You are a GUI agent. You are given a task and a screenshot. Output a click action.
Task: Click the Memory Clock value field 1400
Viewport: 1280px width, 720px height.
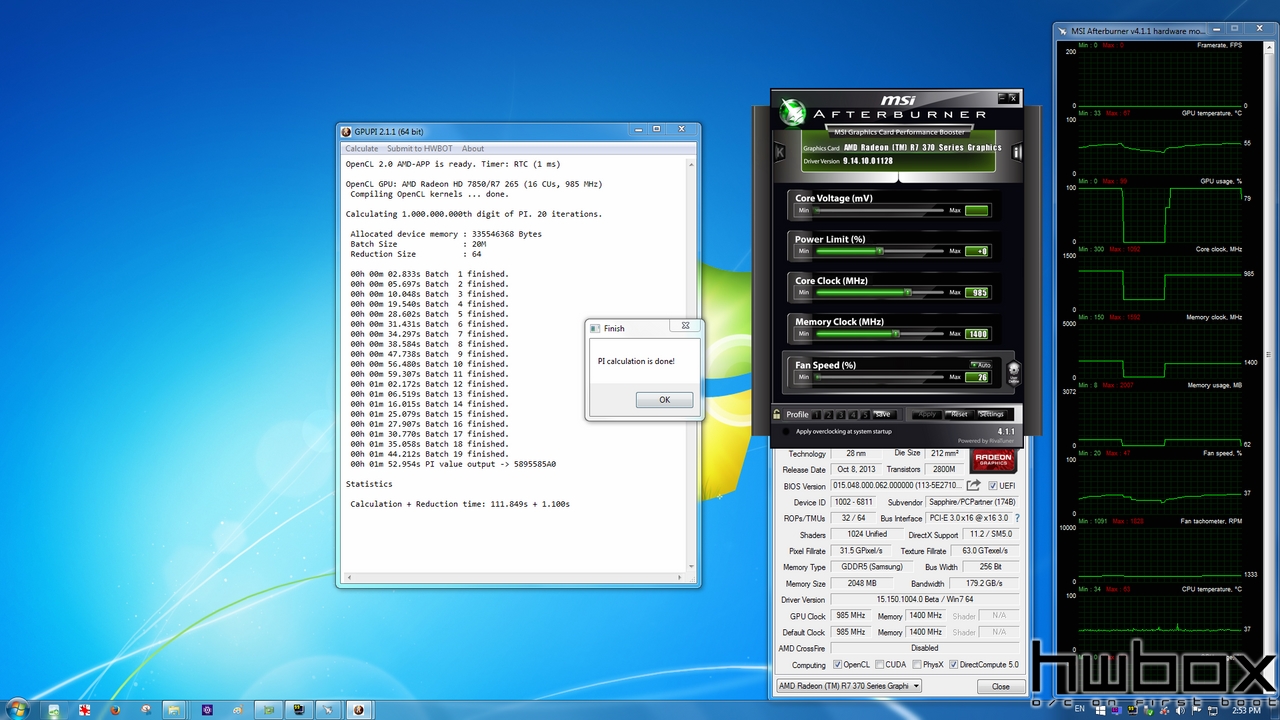(x=976, y=334)
